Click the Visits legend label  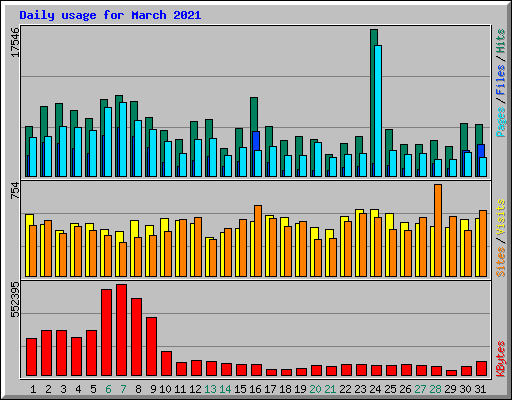point(500,217)
